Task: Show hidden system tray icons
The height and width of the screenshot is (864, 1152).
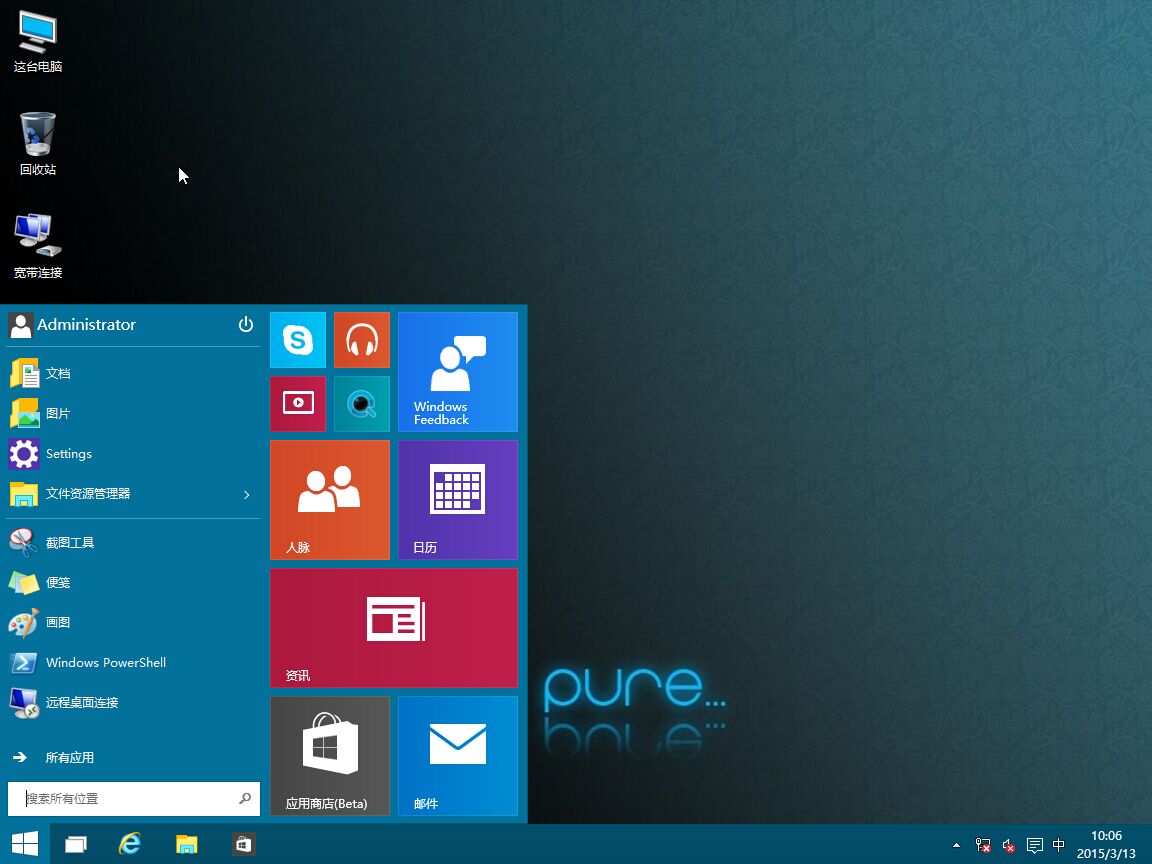Action: point(956,845)
